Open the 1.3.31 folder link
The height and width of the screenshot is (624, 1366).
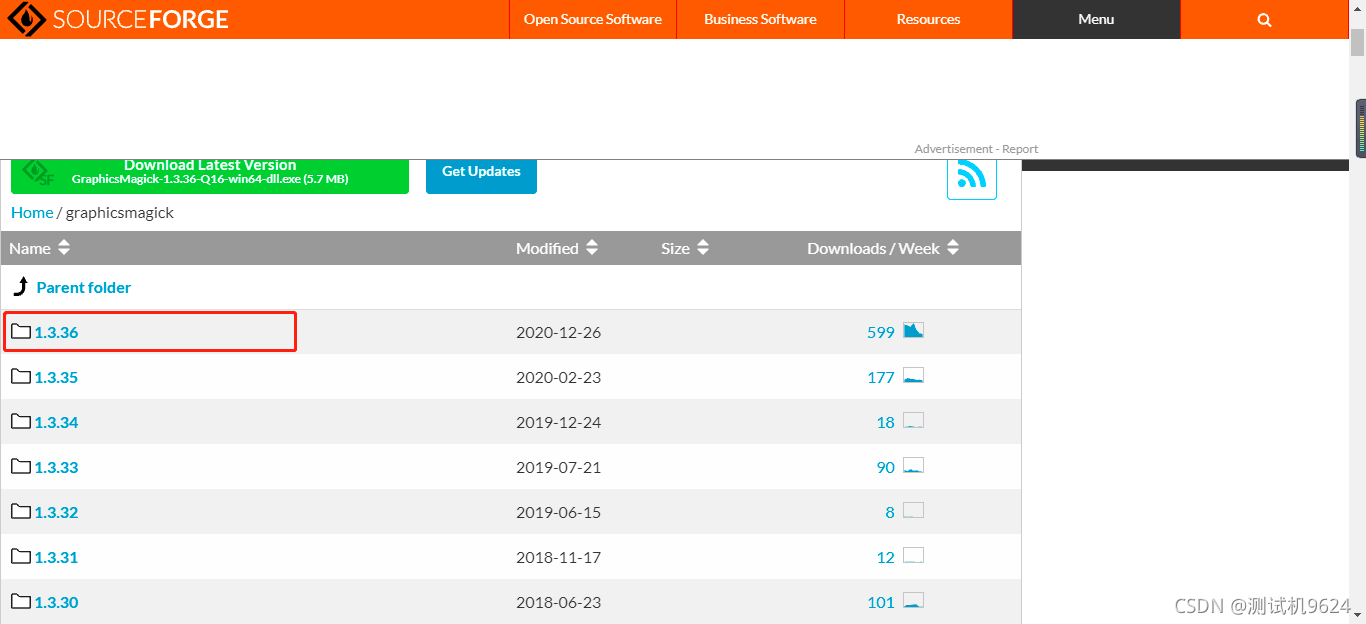coord(56,557)
